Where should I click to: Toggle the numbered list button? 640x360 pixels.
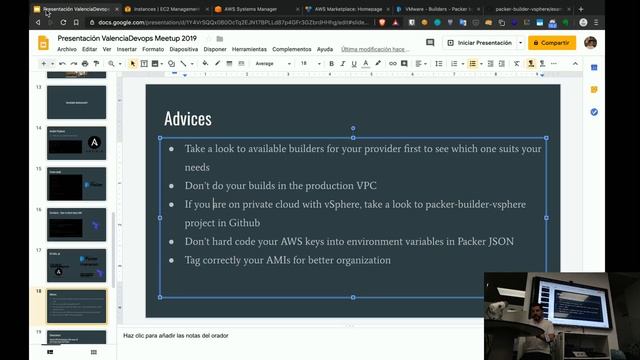pyautogui.click(x=454, y=64)
